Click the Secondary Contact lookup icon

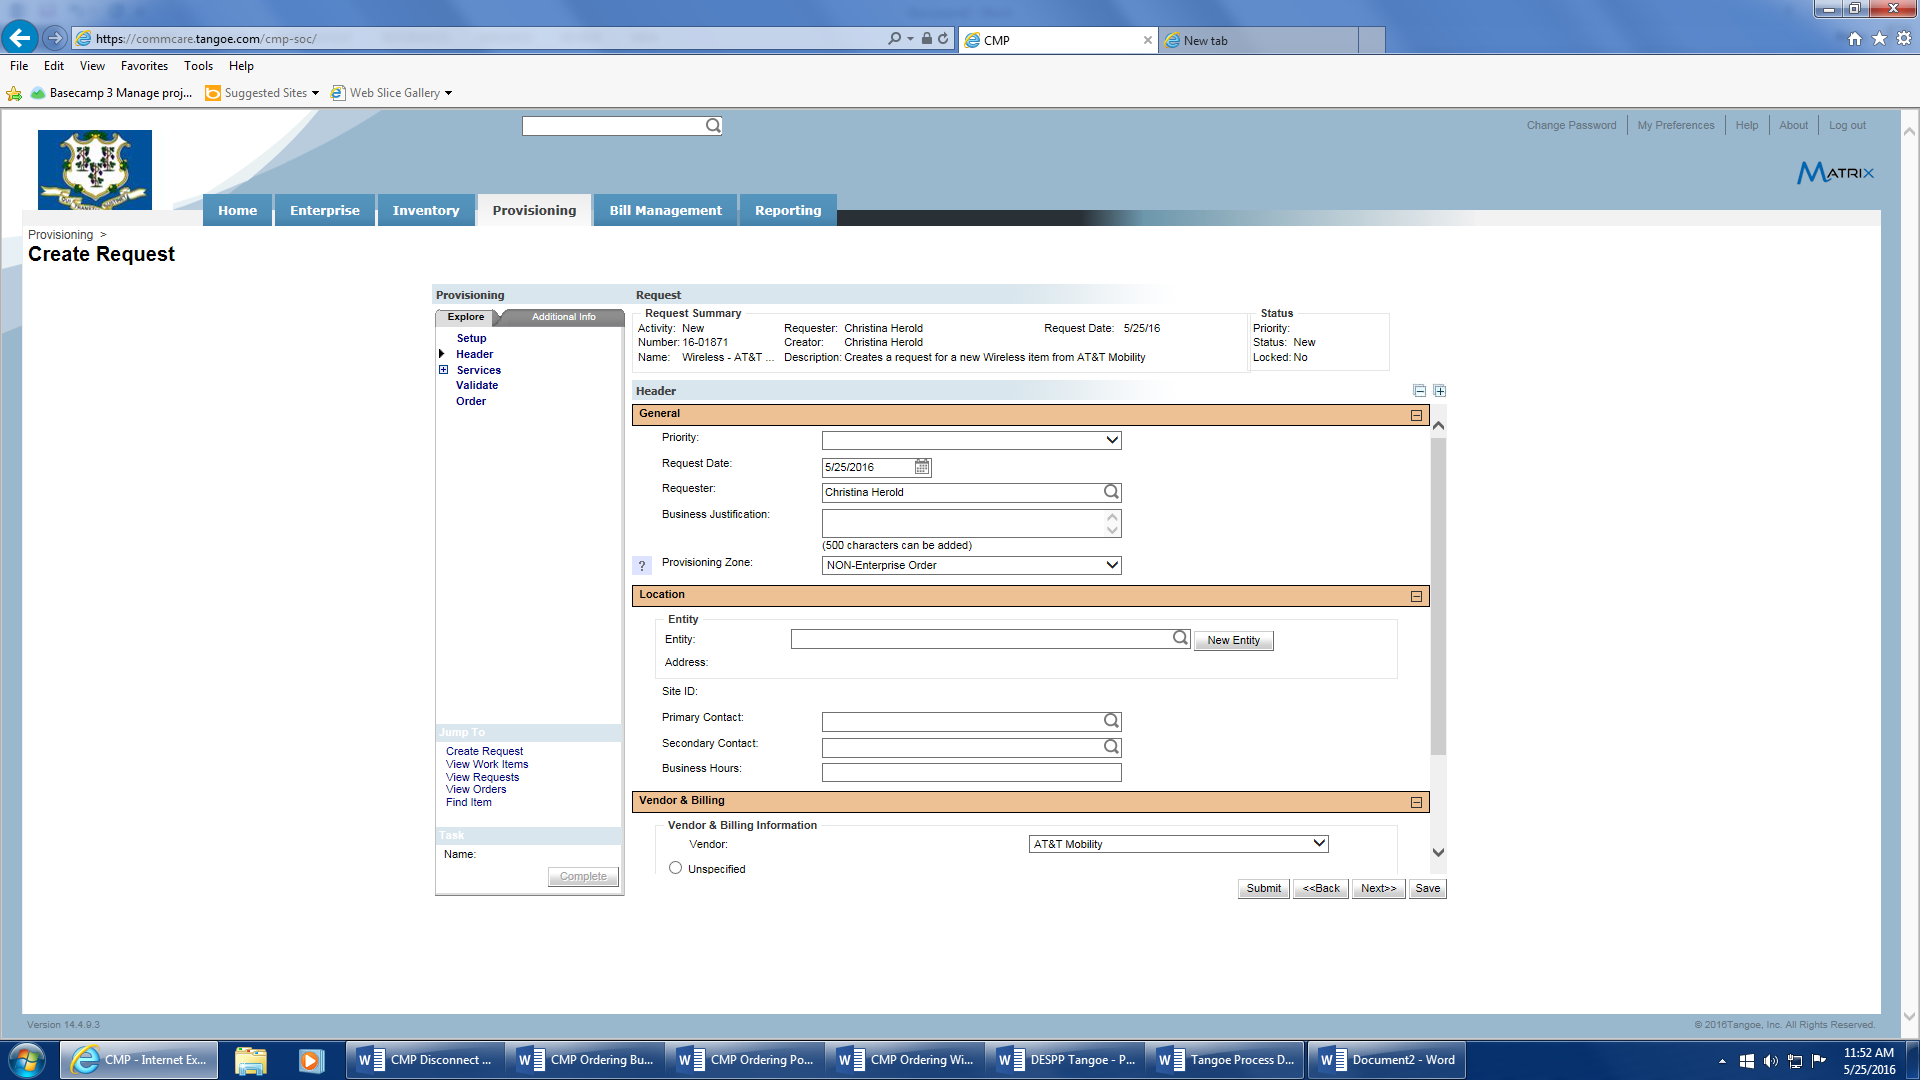[1111, 747]
